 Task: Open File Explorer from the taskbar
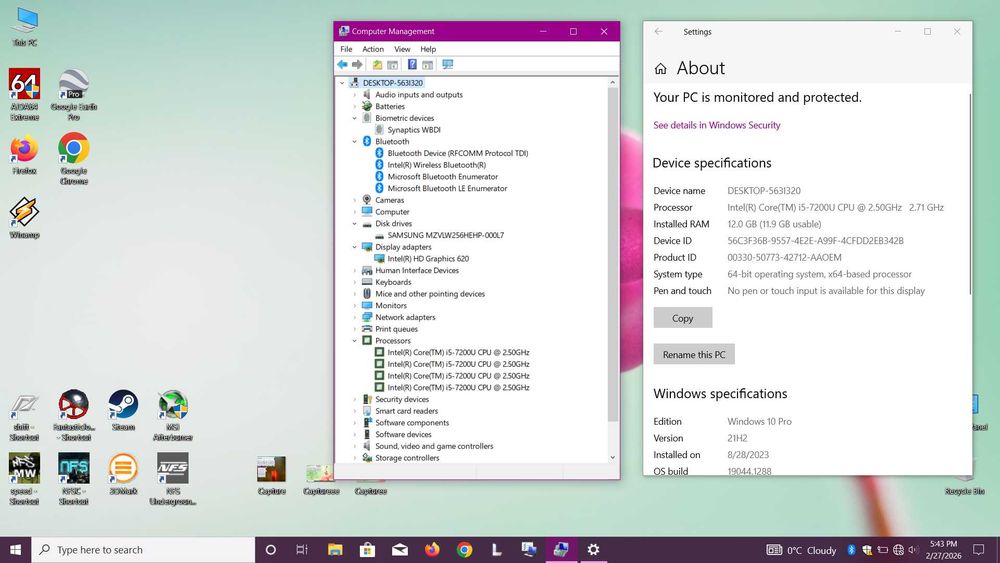point(335,550)
